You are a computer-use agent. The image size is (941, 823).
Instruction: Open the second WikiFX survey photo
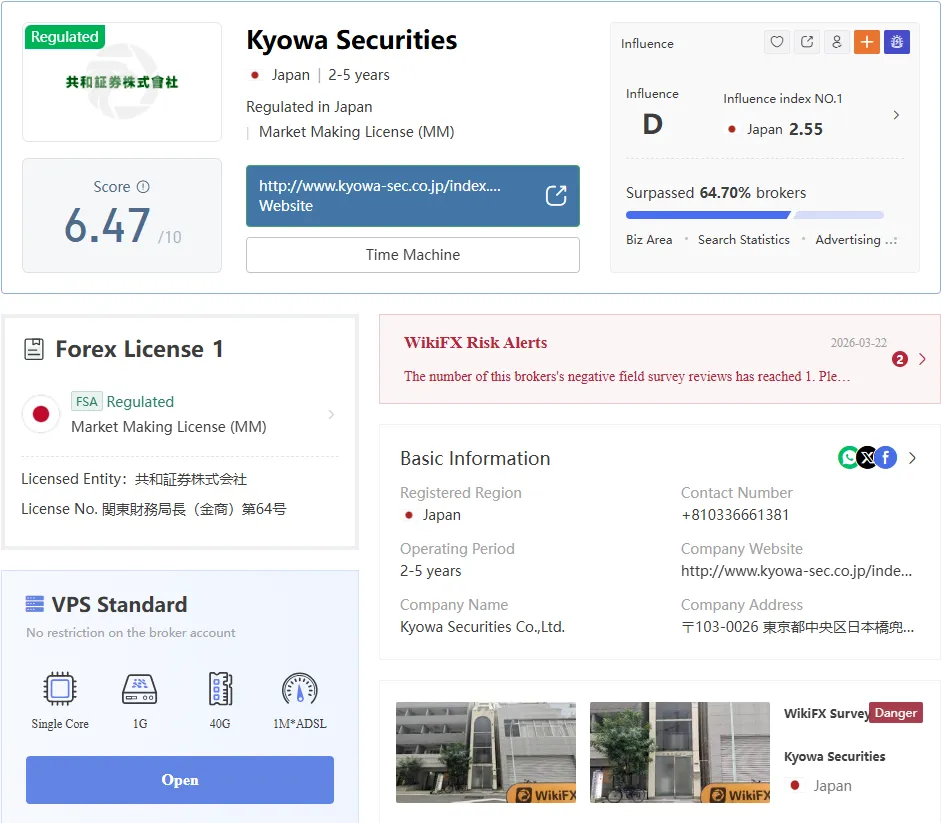680,752
